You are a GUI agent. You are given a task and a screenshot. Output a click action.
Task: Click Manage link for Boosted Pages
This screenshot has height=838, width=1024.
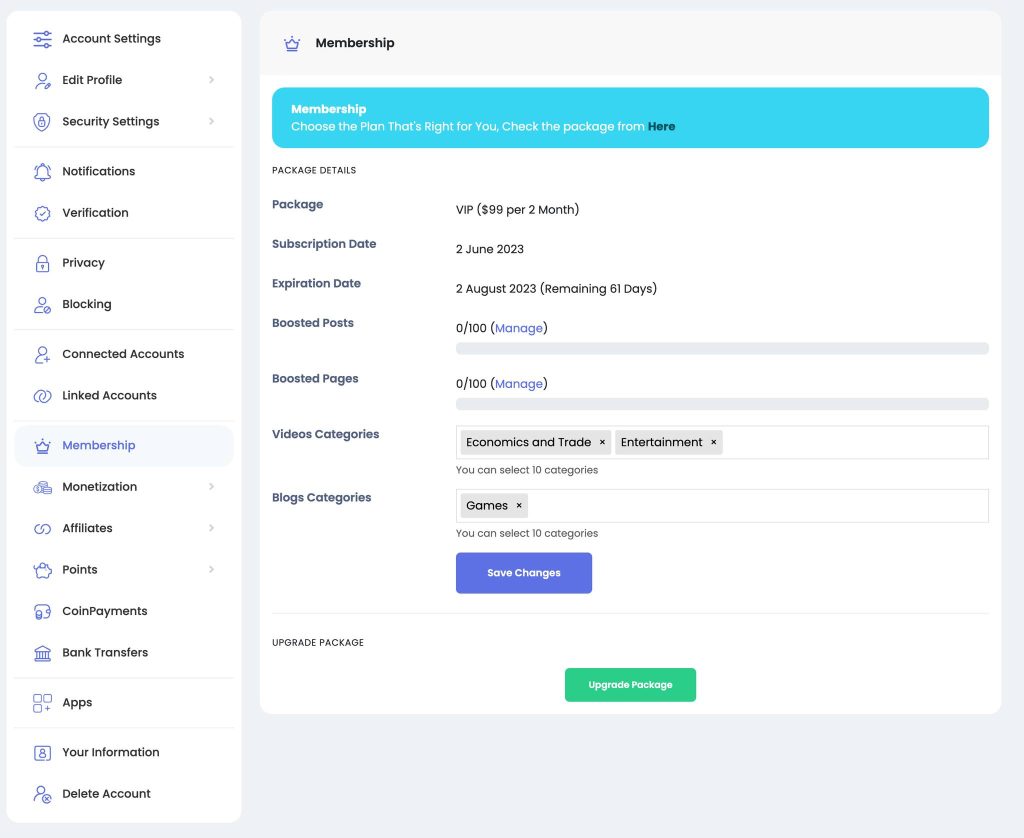coord(519,383)
